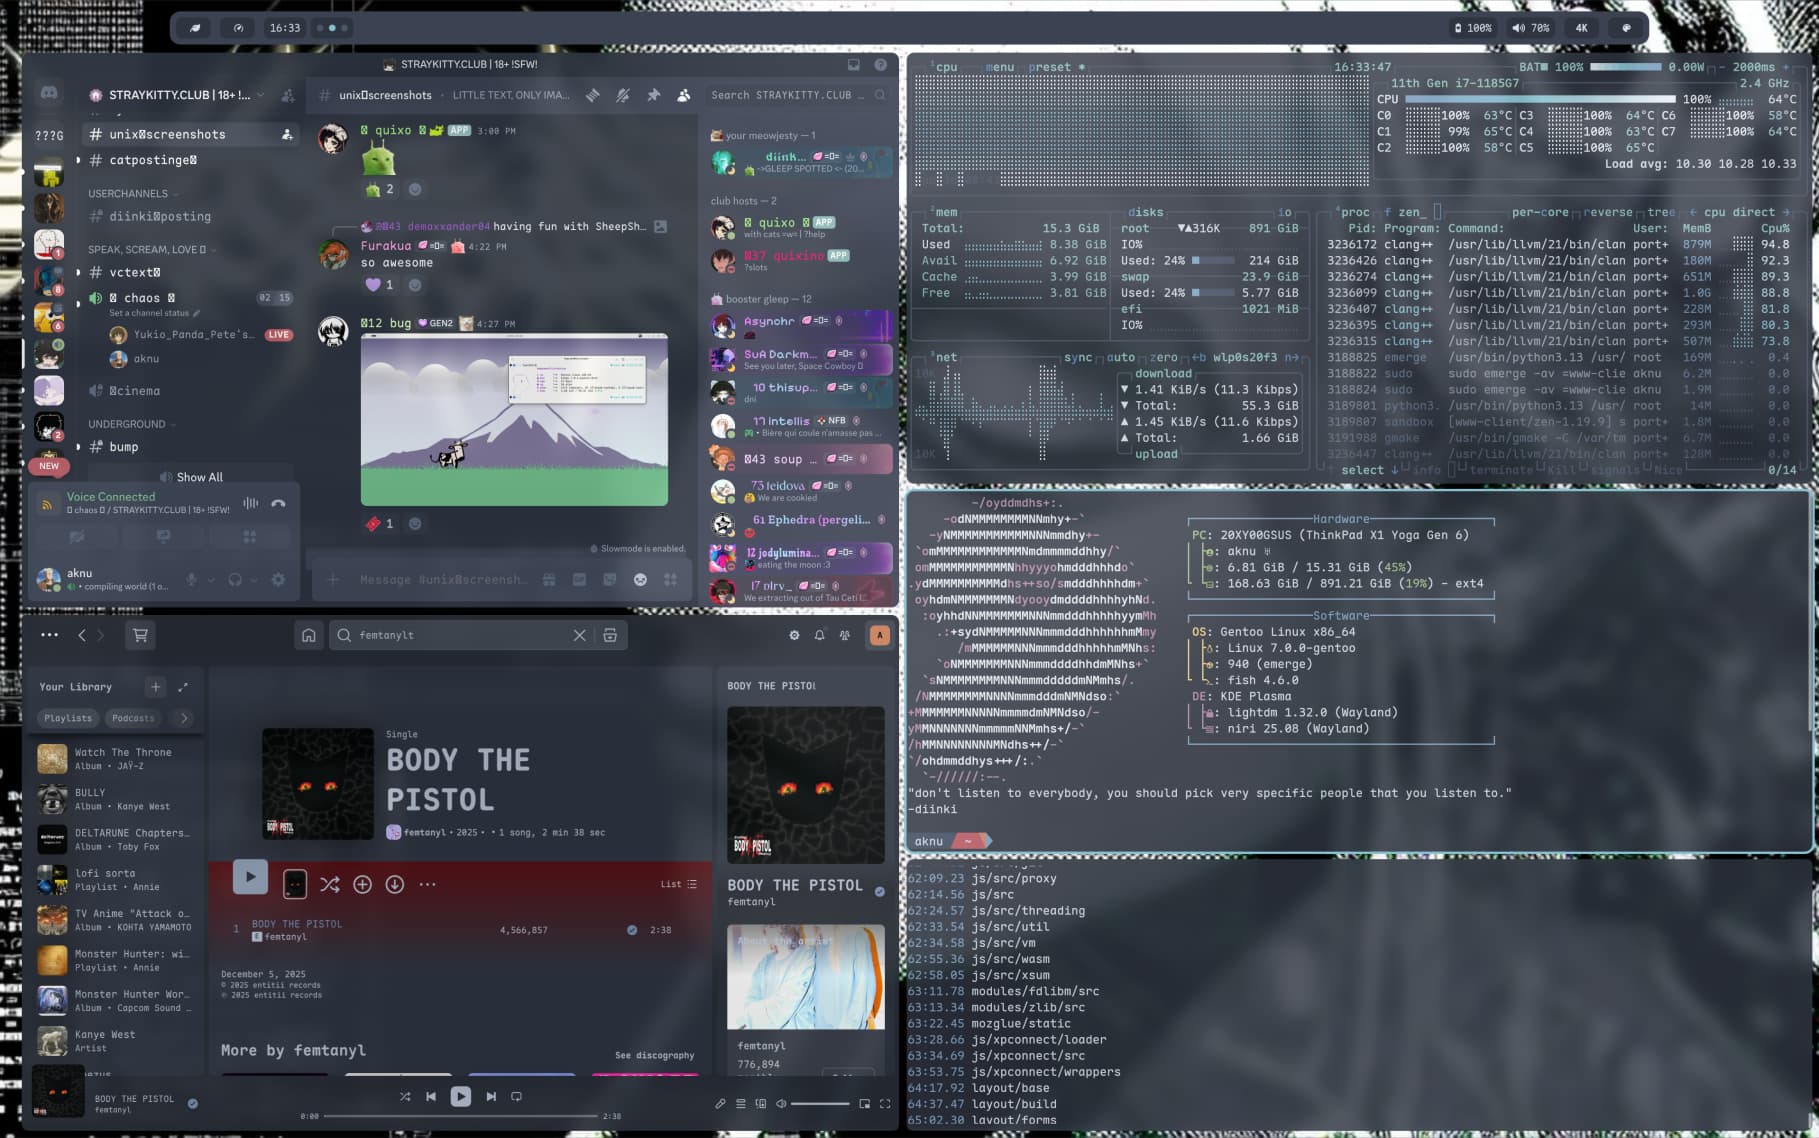Open Spotify settings gear icon
The width and height of the screenshot is (1819, 1138).
pyautogui.click(x=794, y=635)
